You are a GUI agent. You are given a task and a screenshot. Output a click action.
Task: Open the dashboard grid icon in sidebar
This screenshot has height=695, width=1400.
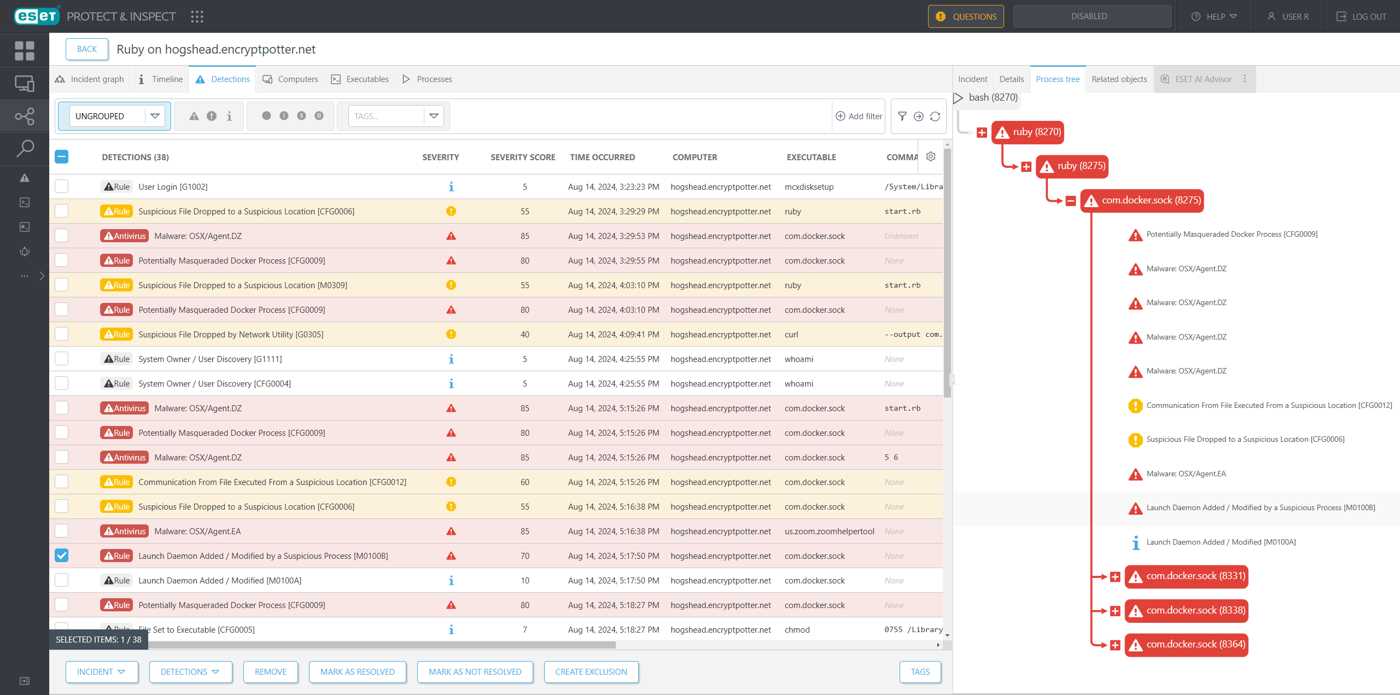click(x=24, y=51)
